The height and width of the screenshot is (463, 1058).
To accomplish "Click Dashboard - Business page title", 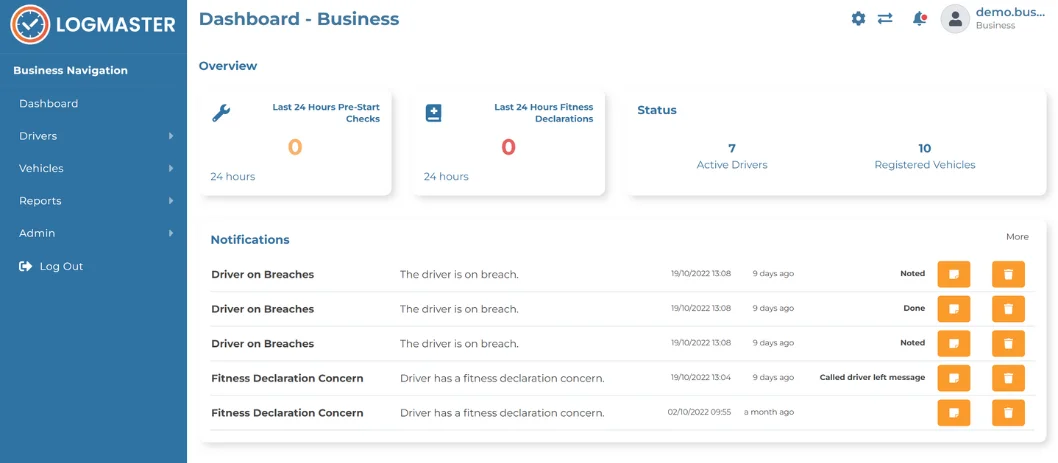I will coord(299,19).
